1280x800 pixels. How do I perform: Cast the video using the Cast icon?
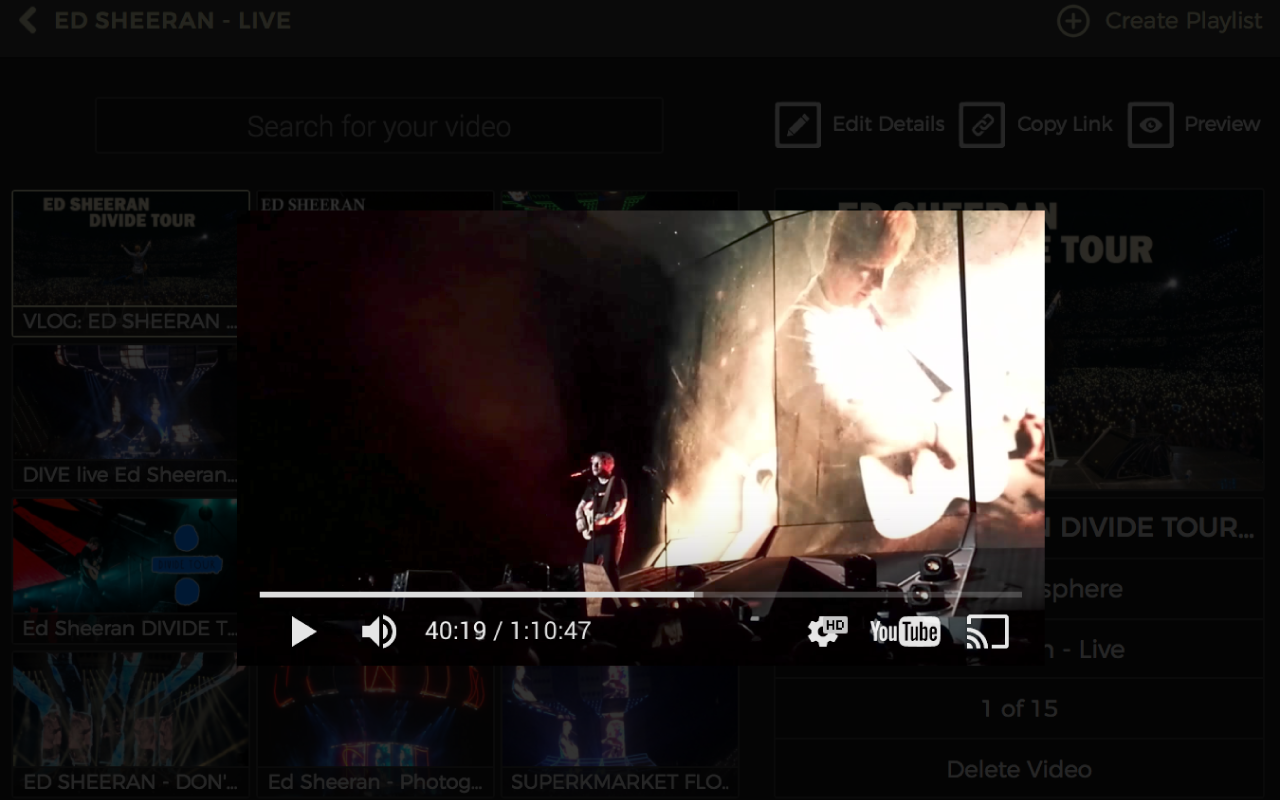tap(987, 632)
